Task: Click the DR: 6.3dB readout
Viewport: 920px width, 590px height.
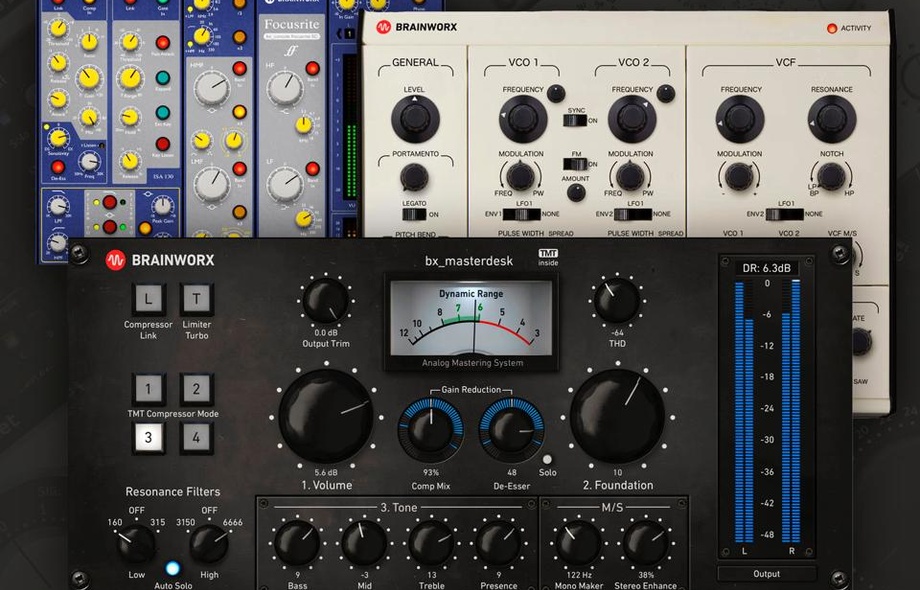Action: click(x=766, y=268)
